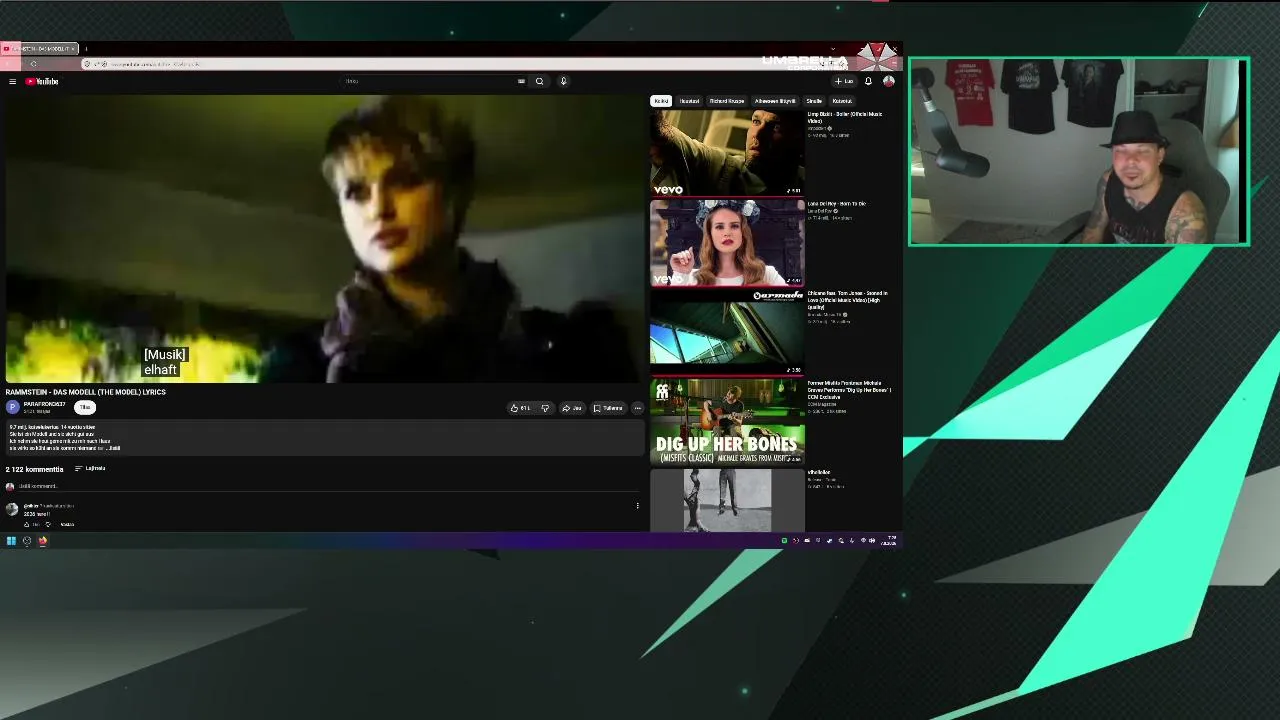Open the YouTube account avatar menu

[x=888, y=81]
